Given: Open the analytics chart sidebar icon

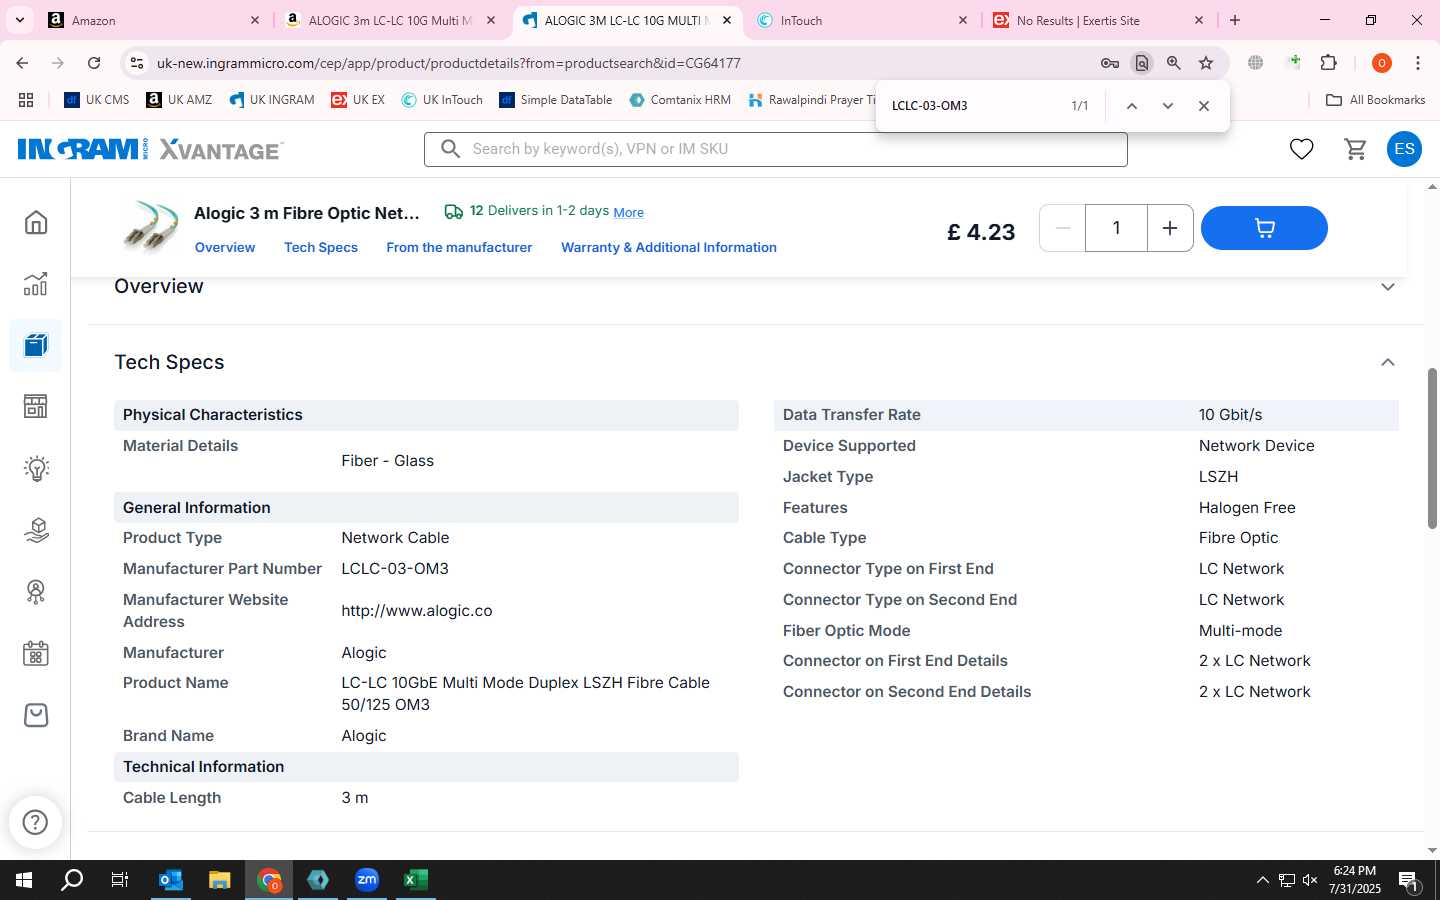Looking at the screenshot, I should tap(36, 284).
